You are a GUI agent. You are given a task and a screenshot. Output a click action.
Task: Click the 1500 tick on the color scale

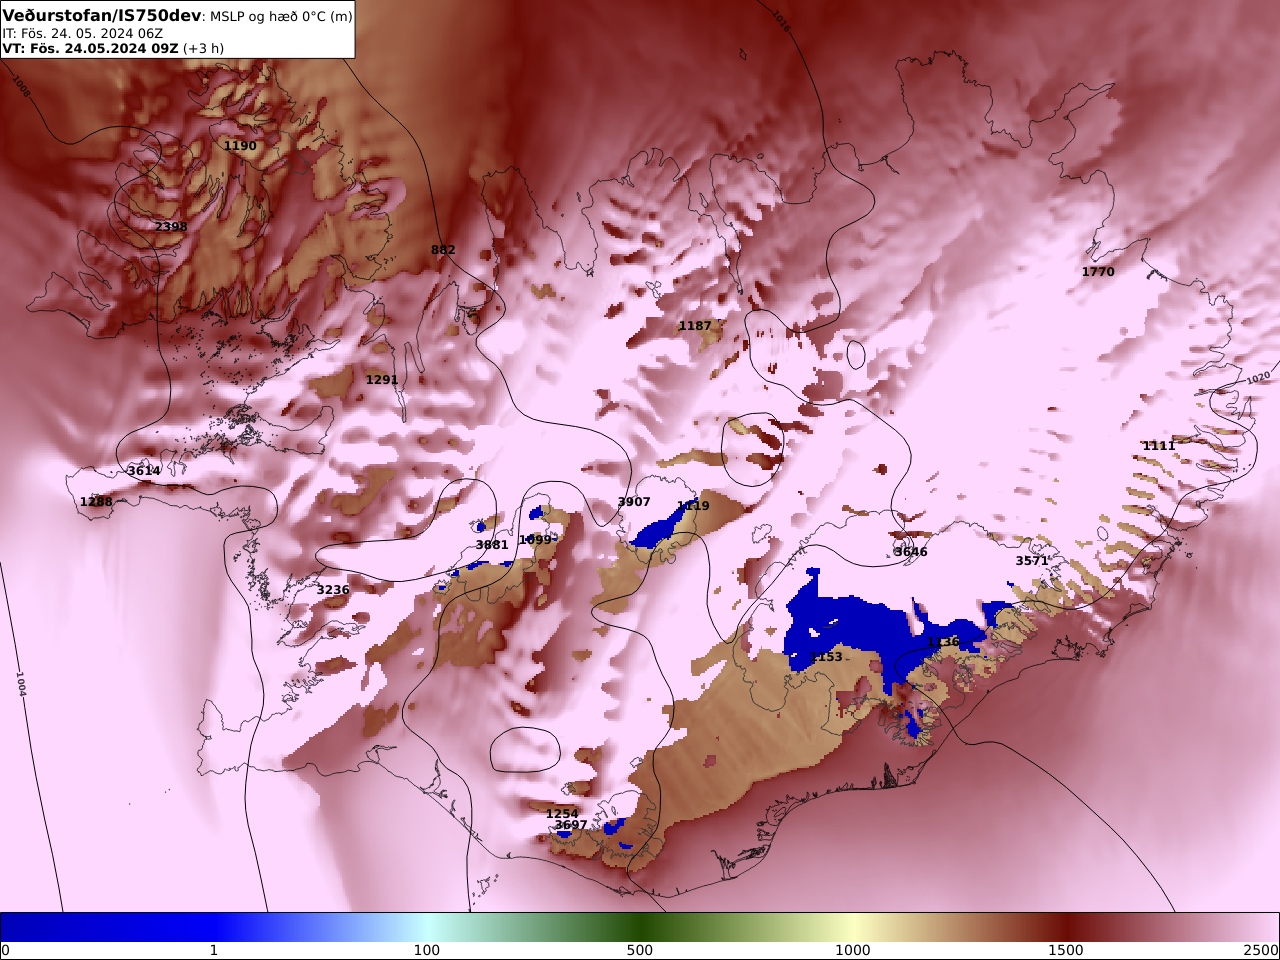pos(1066,950)
